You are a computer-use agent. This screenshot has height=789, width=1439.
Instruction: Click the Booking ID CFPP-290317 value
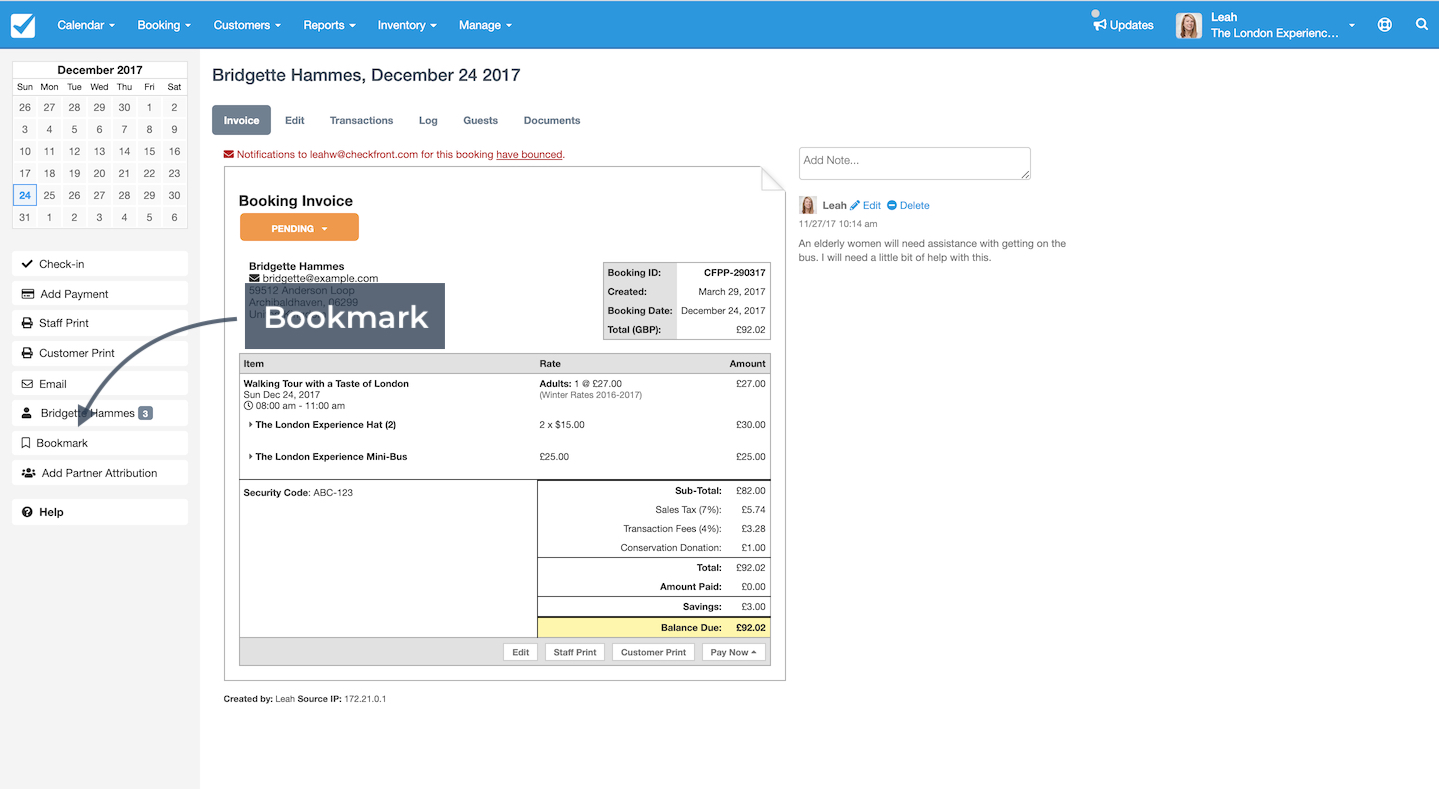[x=735, y=272]
